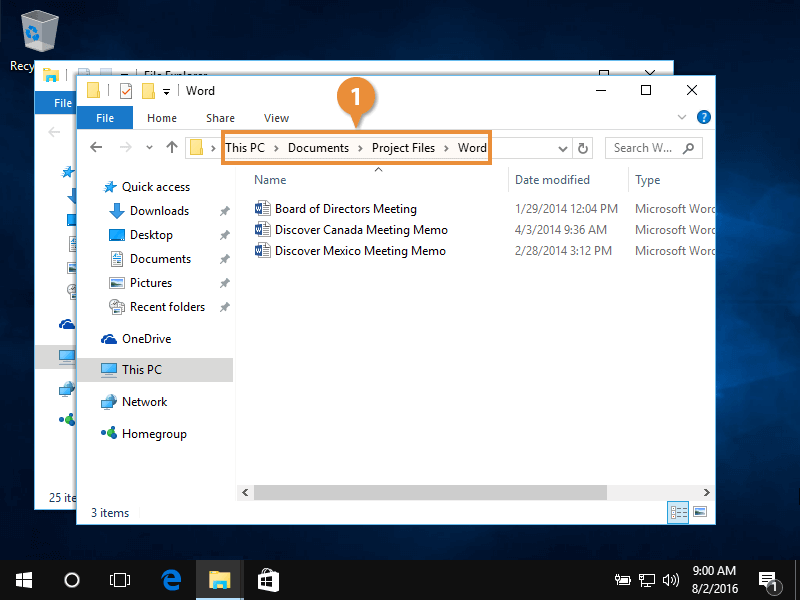800x600 pixels.
Task: Click the Up one level arrow
Action: (172, 147)
